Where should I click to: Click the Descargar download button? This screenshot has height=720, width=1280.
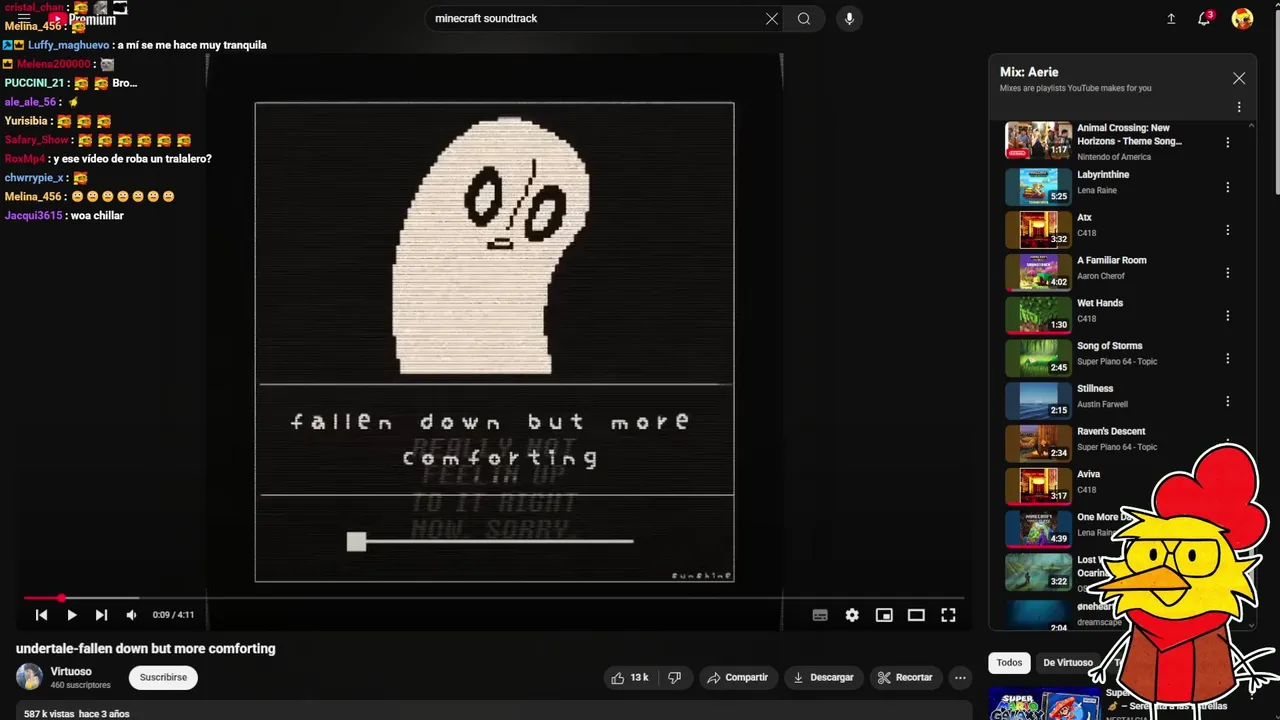823,677
